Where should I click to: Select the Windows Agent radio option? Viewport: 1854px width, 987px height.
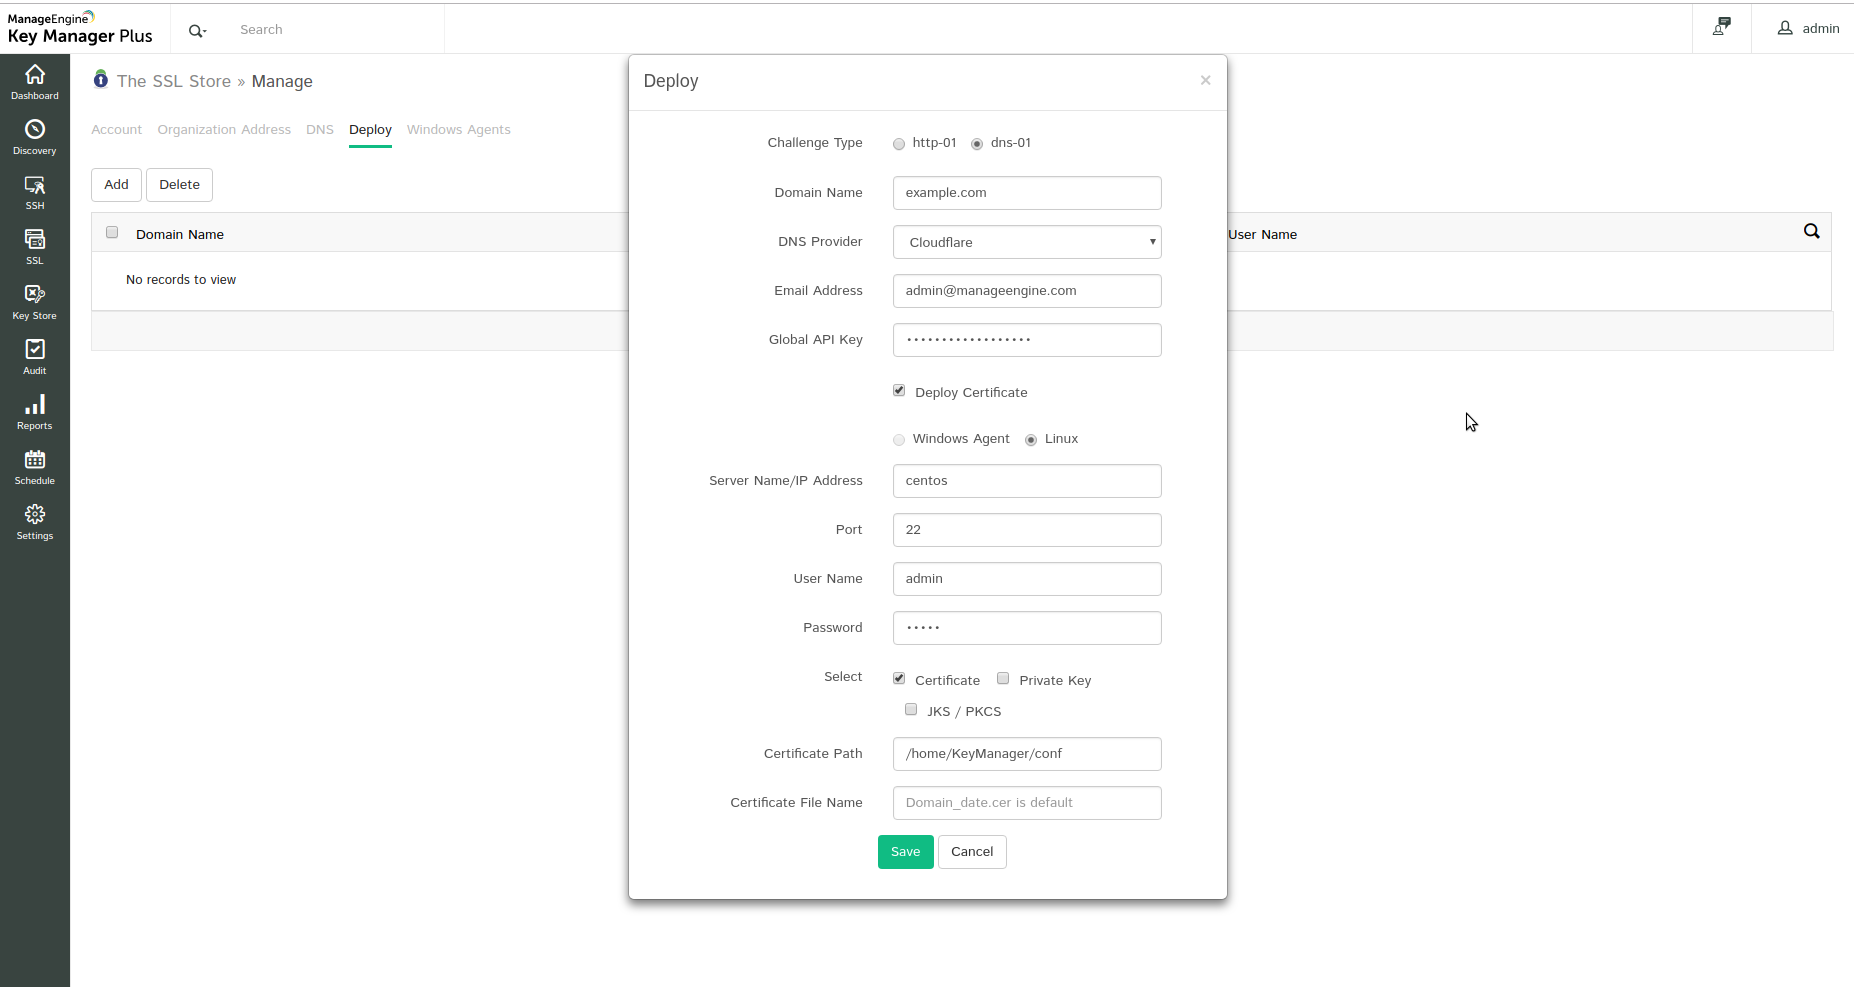(x=899, y=440)
